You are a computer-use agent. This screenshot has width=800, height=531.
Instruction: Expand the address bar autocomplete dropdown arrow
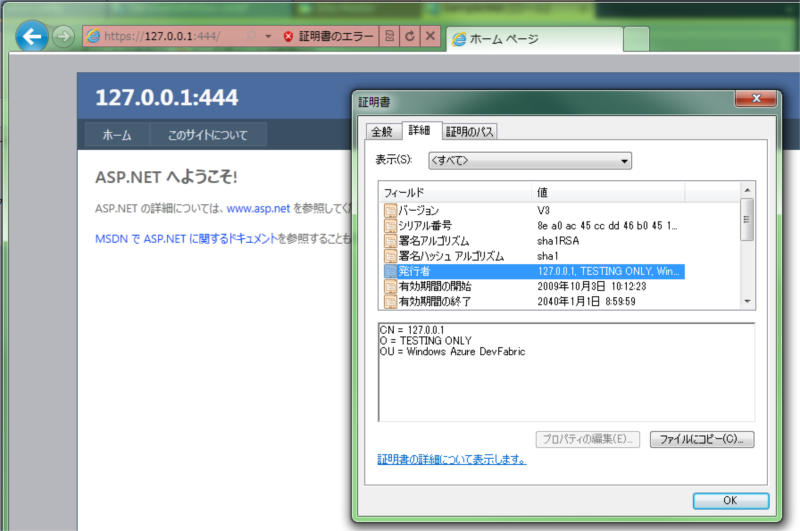coord(268,36)
